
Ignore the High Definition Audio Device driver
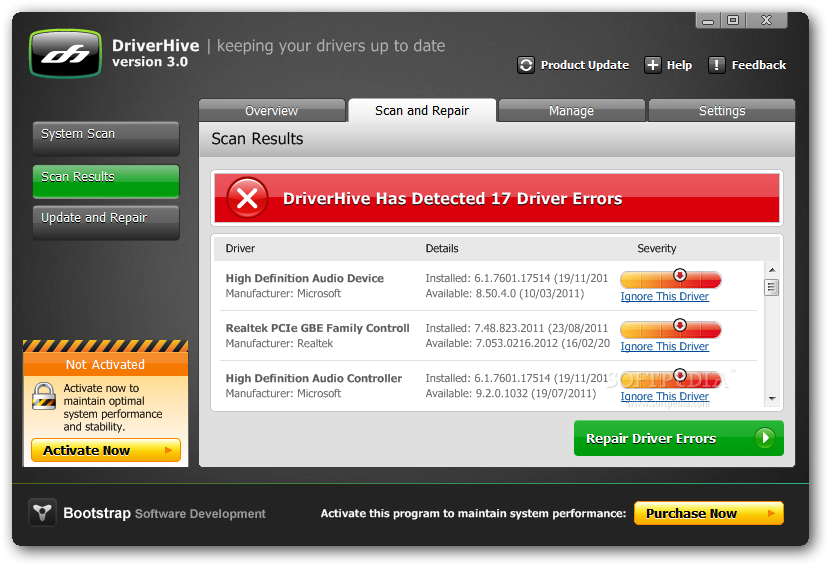(x=665, y=296)
